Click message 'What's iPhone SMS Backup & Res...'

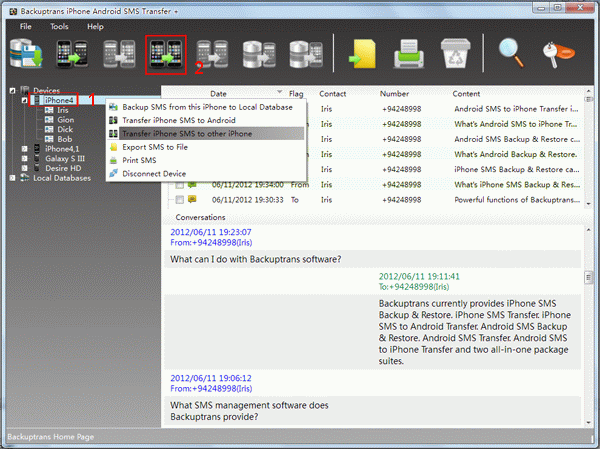click(x=517, y=185)
